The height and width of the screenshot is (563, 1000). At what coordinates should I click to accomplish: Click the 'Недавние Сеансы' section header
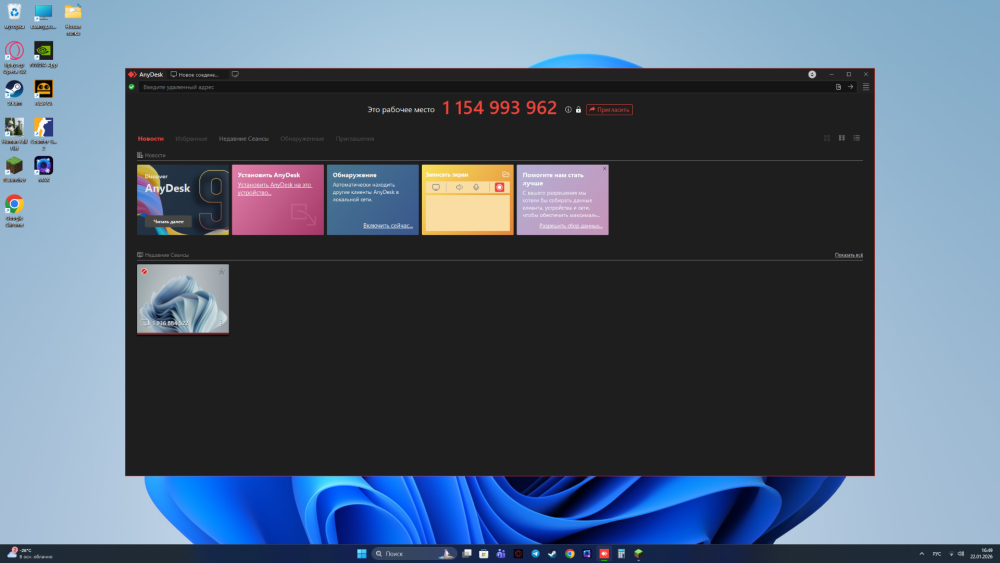coord(163,255)
